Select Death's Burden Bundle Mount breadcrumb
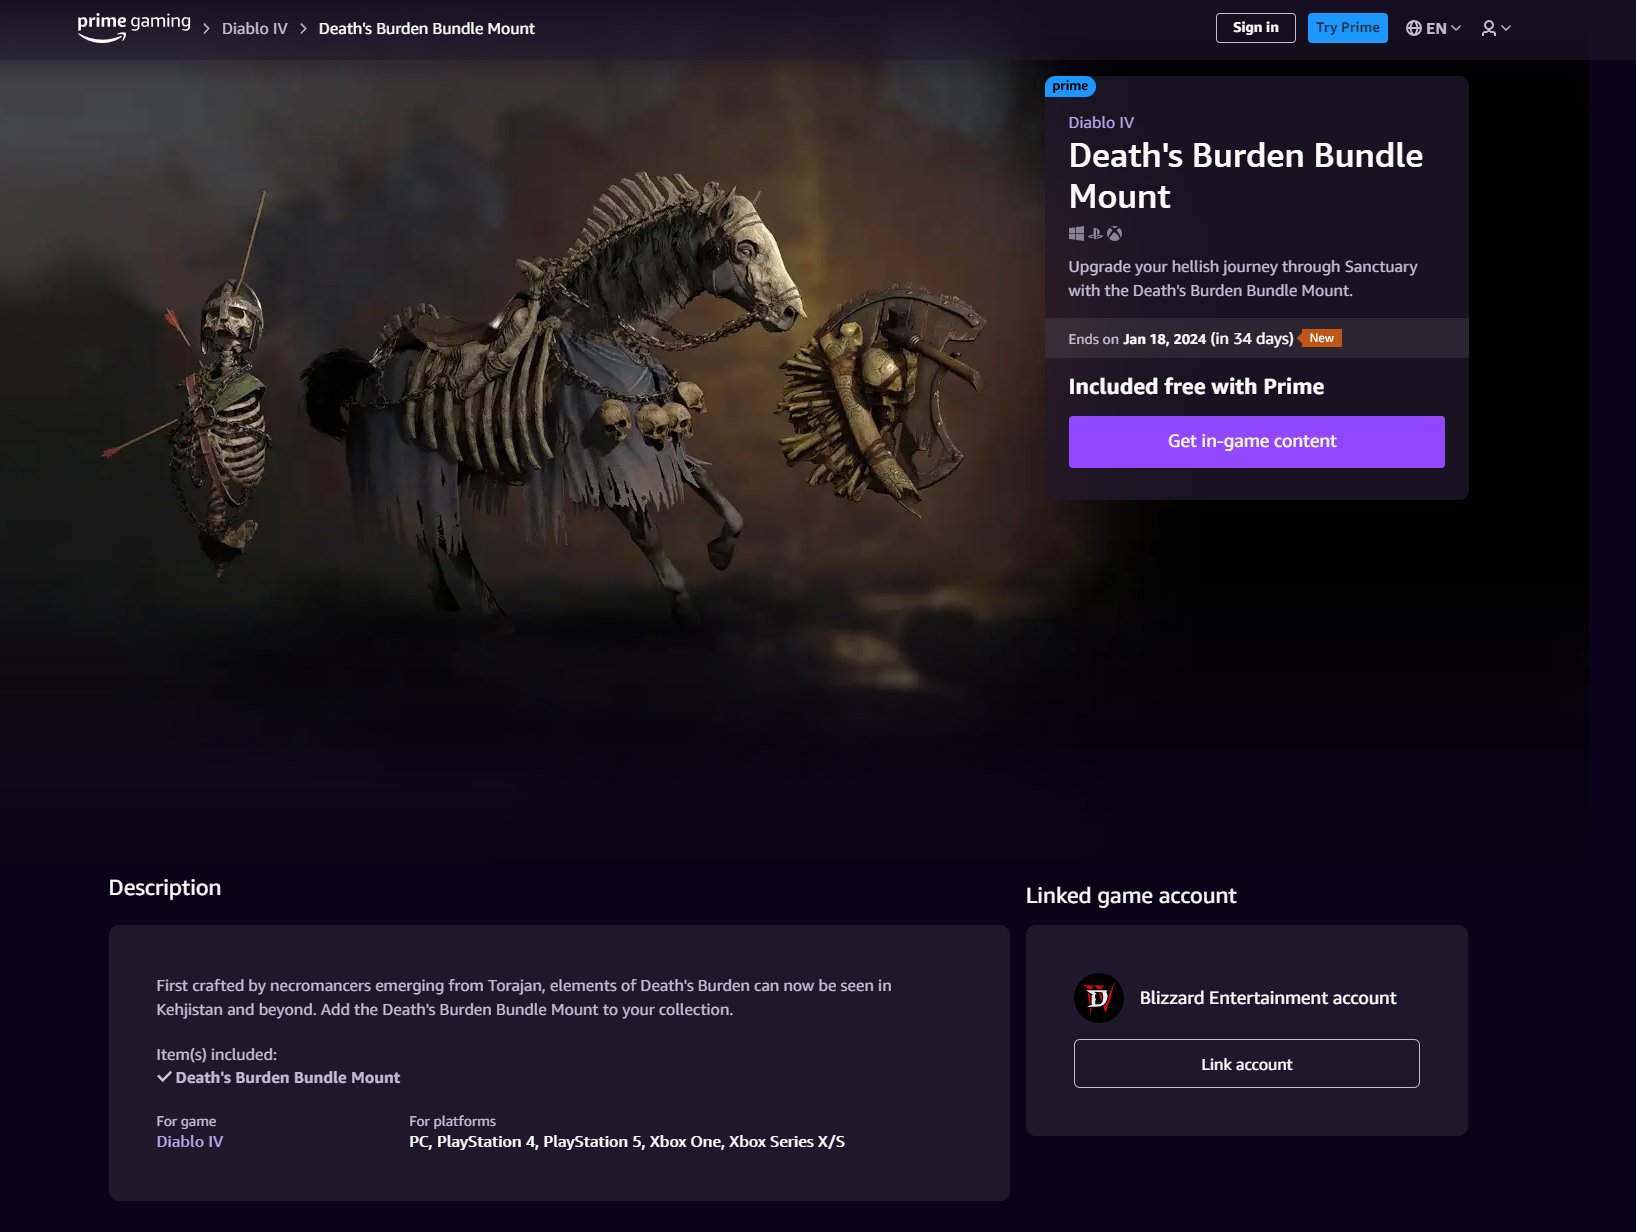1636x1232 pixels. [426, 29]
